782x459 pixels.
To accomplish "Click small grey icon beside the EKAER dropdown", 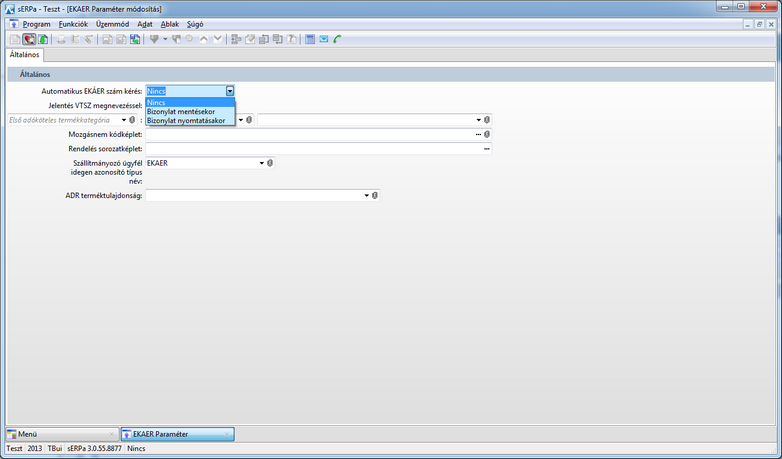I will click(x=270, y=163).
